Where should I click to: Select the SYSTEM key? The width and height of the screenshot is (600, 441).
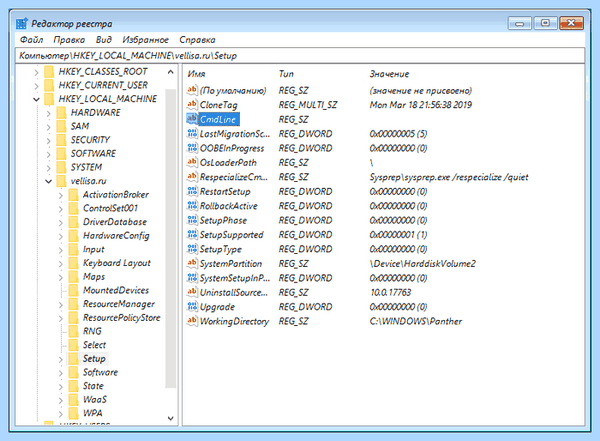point(86,167)
